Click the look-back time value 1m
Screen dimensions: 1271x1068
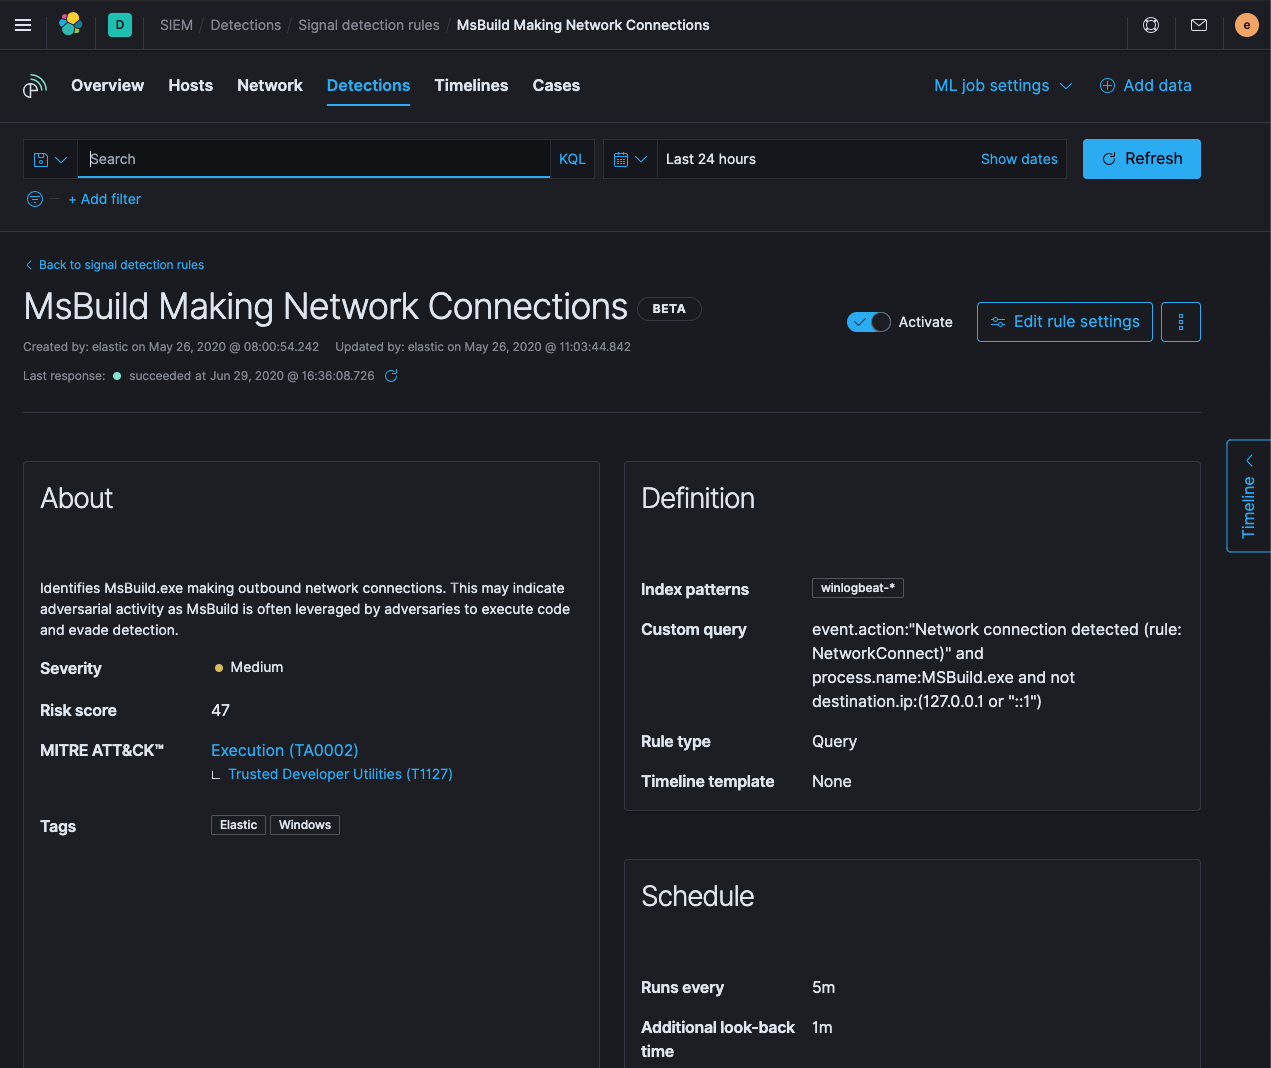(822, 1027)
